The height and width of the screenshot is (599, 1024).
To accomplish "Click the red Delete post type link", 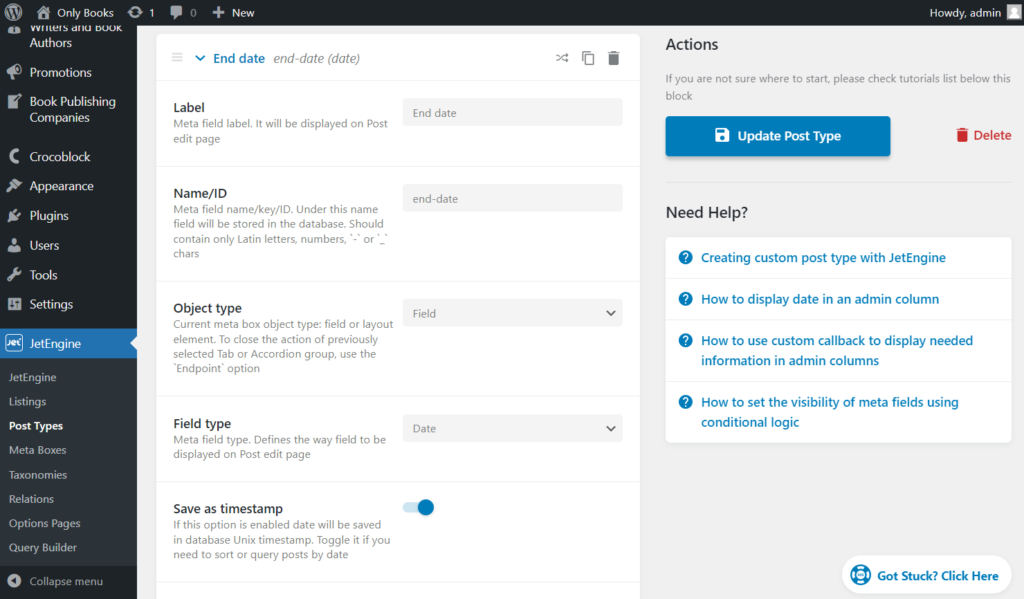I will tap(984, 135).
